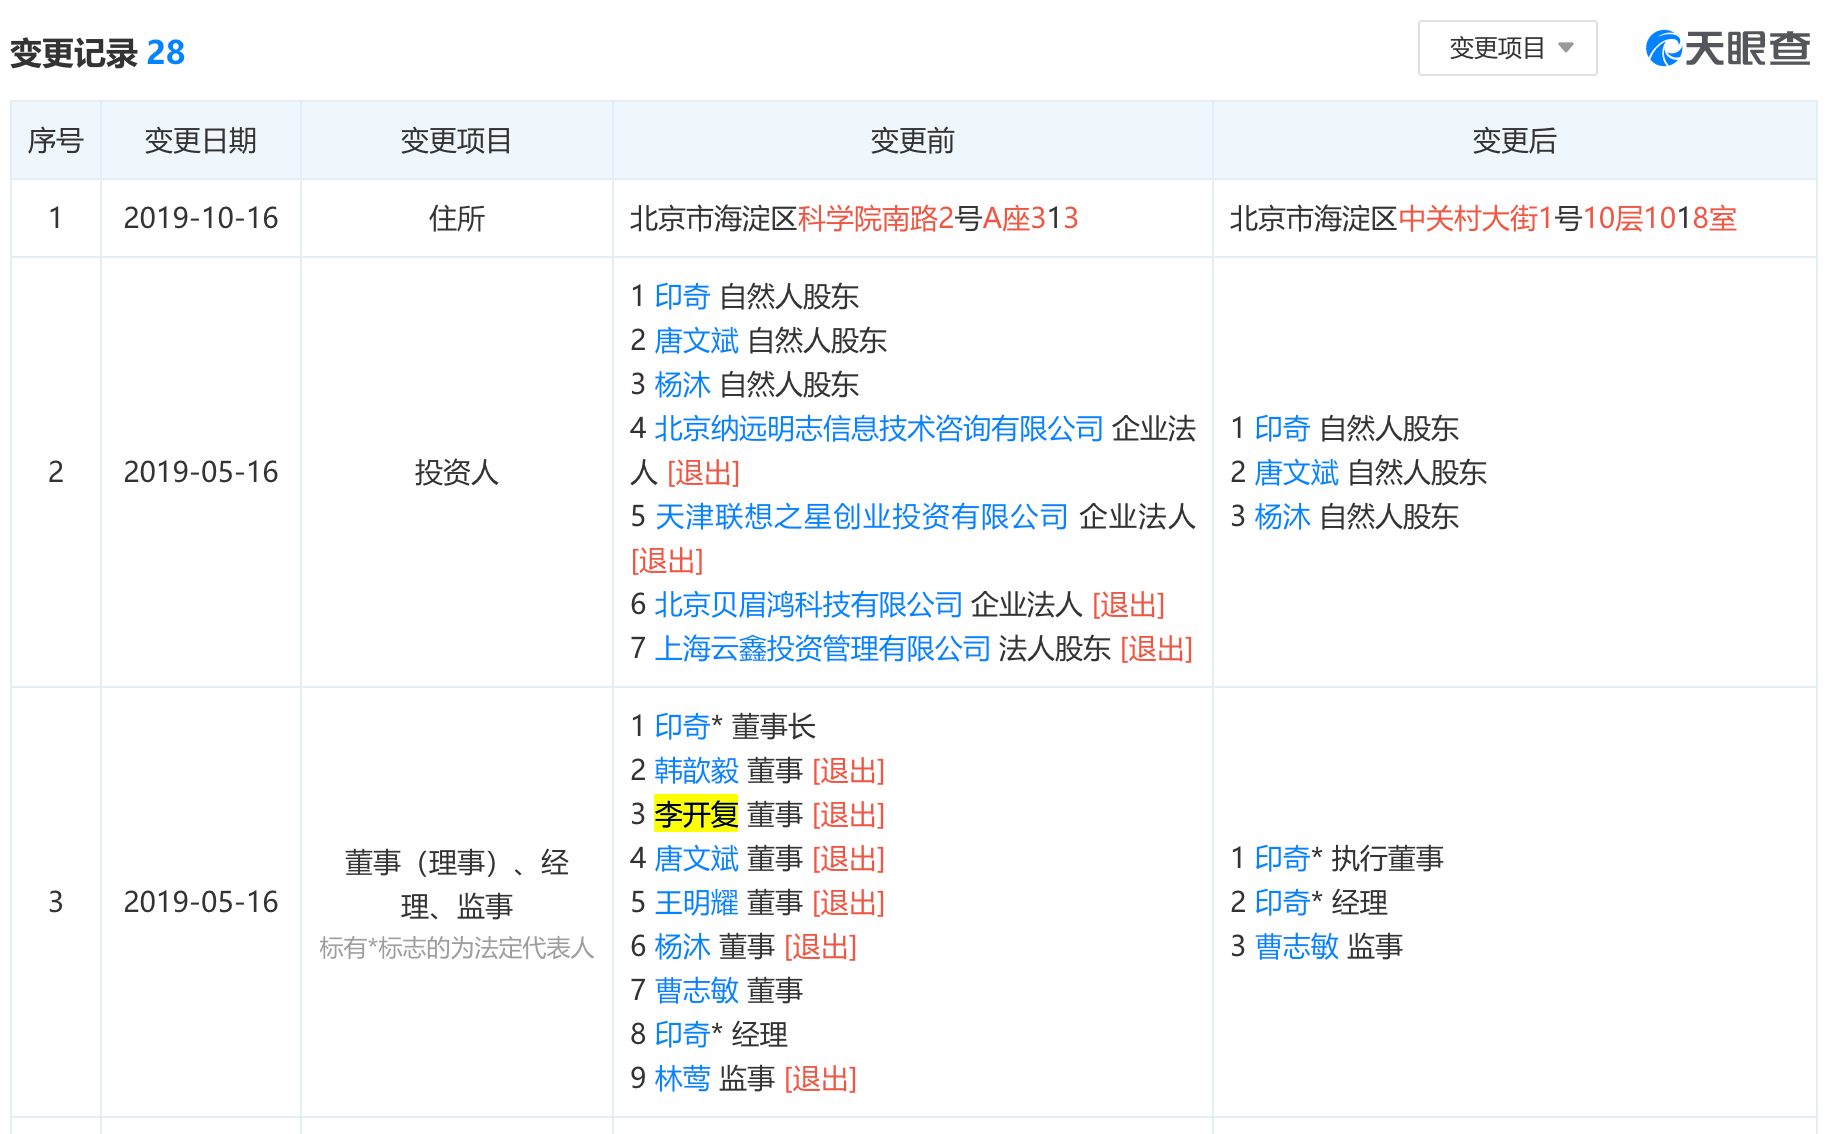1834x1134 pixels.
Task: Open 杨沐 自然人股东 link in 变更后 column
Action: (x=1282, y=516)
